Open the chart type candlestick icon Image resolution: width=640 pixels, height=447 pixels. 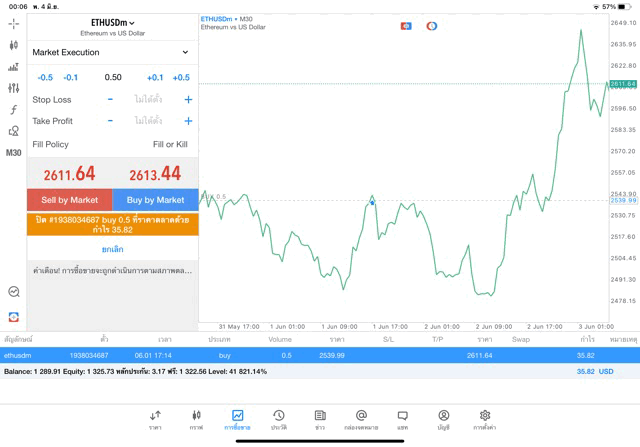[13, 45]
